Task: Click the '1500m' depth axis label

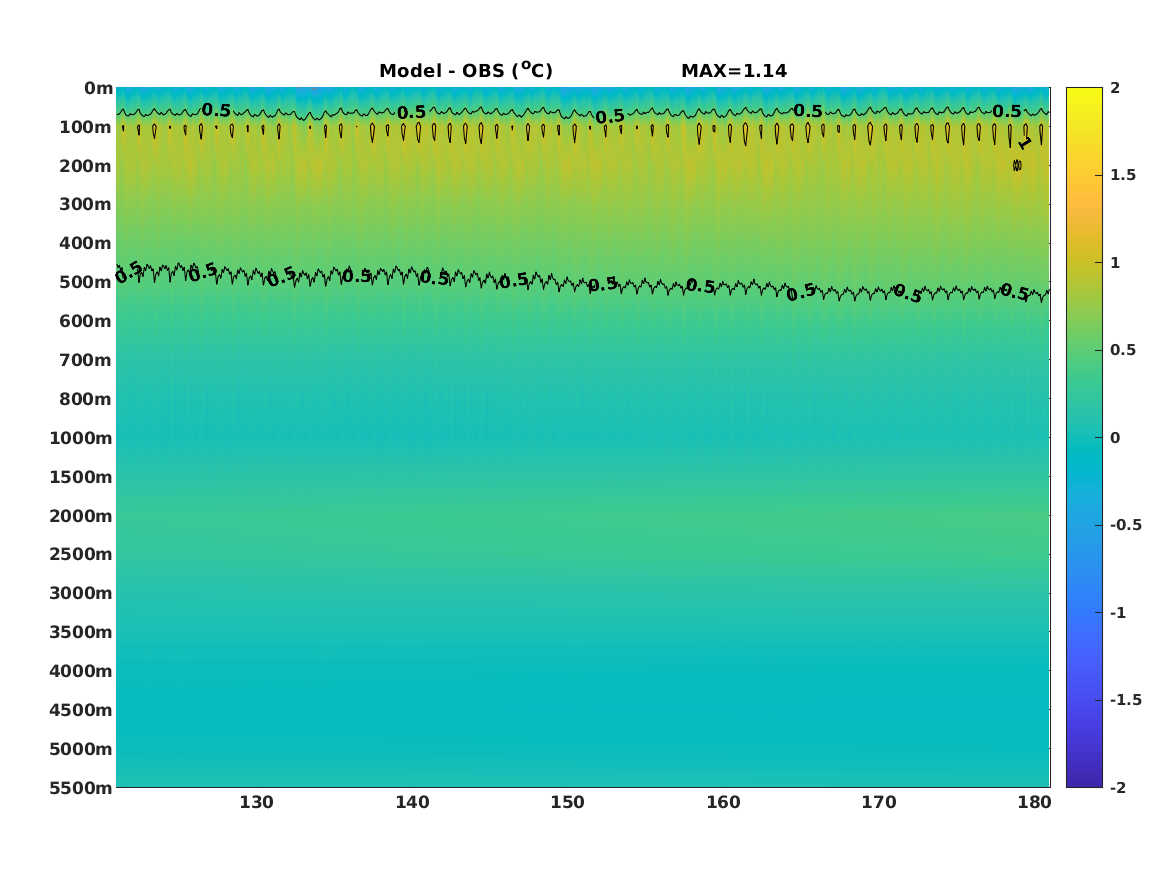Action: [x=80, y=477]
